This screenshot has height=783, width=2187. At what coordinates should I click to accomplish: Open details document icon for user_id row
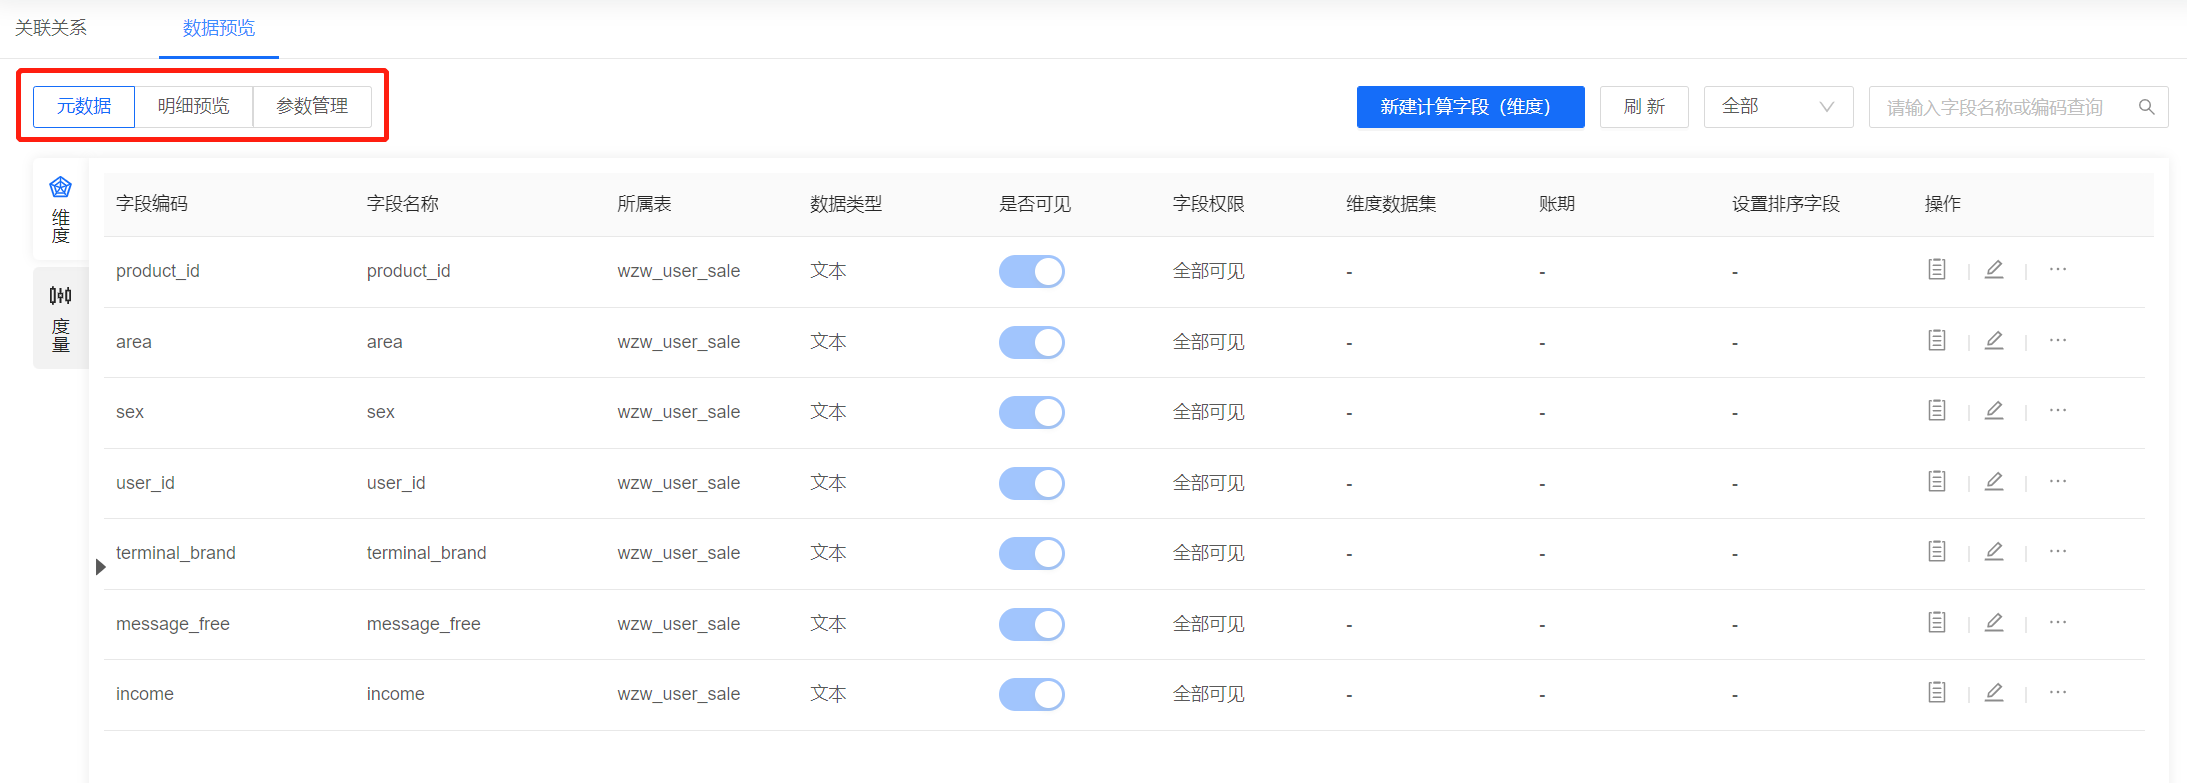click(x=1937, y=481)
